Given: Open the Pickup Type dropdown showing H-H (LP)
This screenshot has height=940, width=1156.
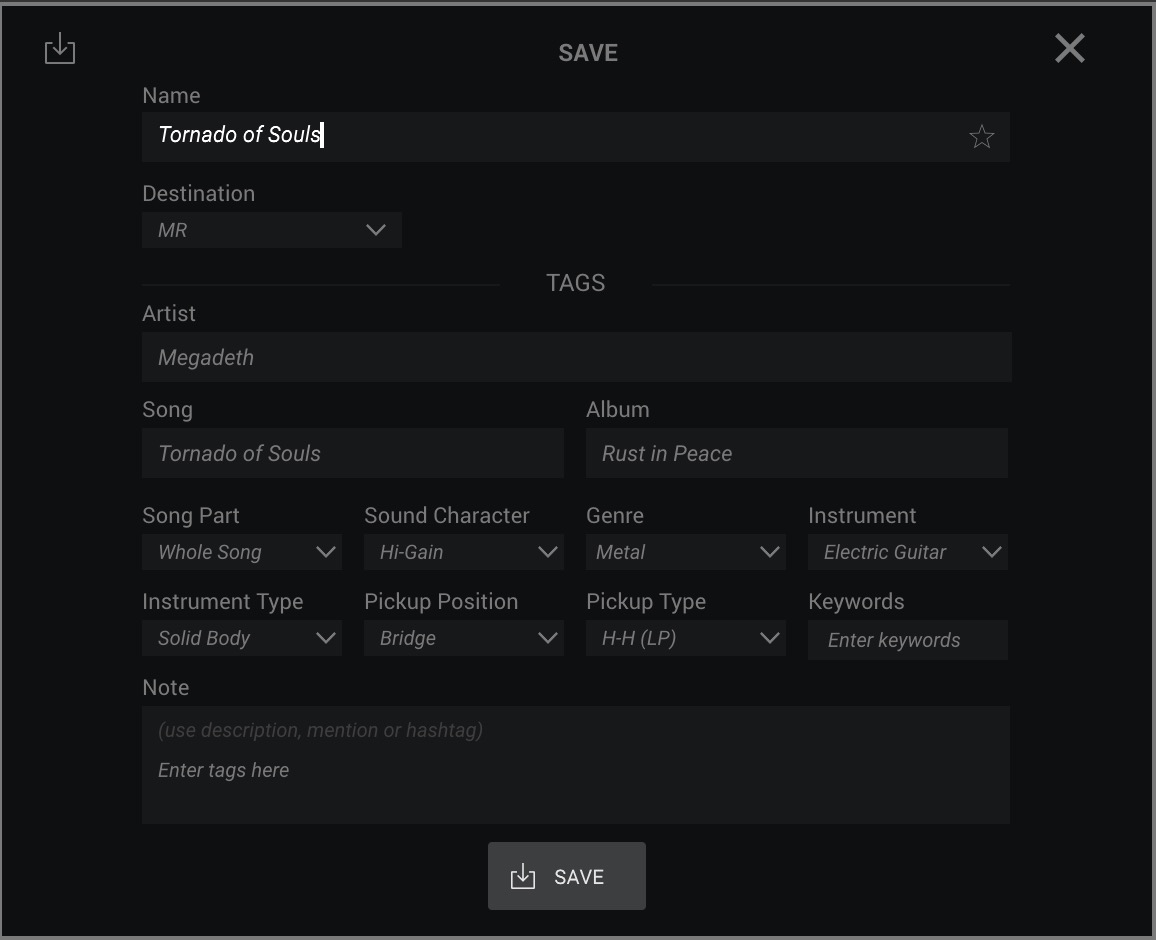Looking at the screenshot, I should pos(686,638).
